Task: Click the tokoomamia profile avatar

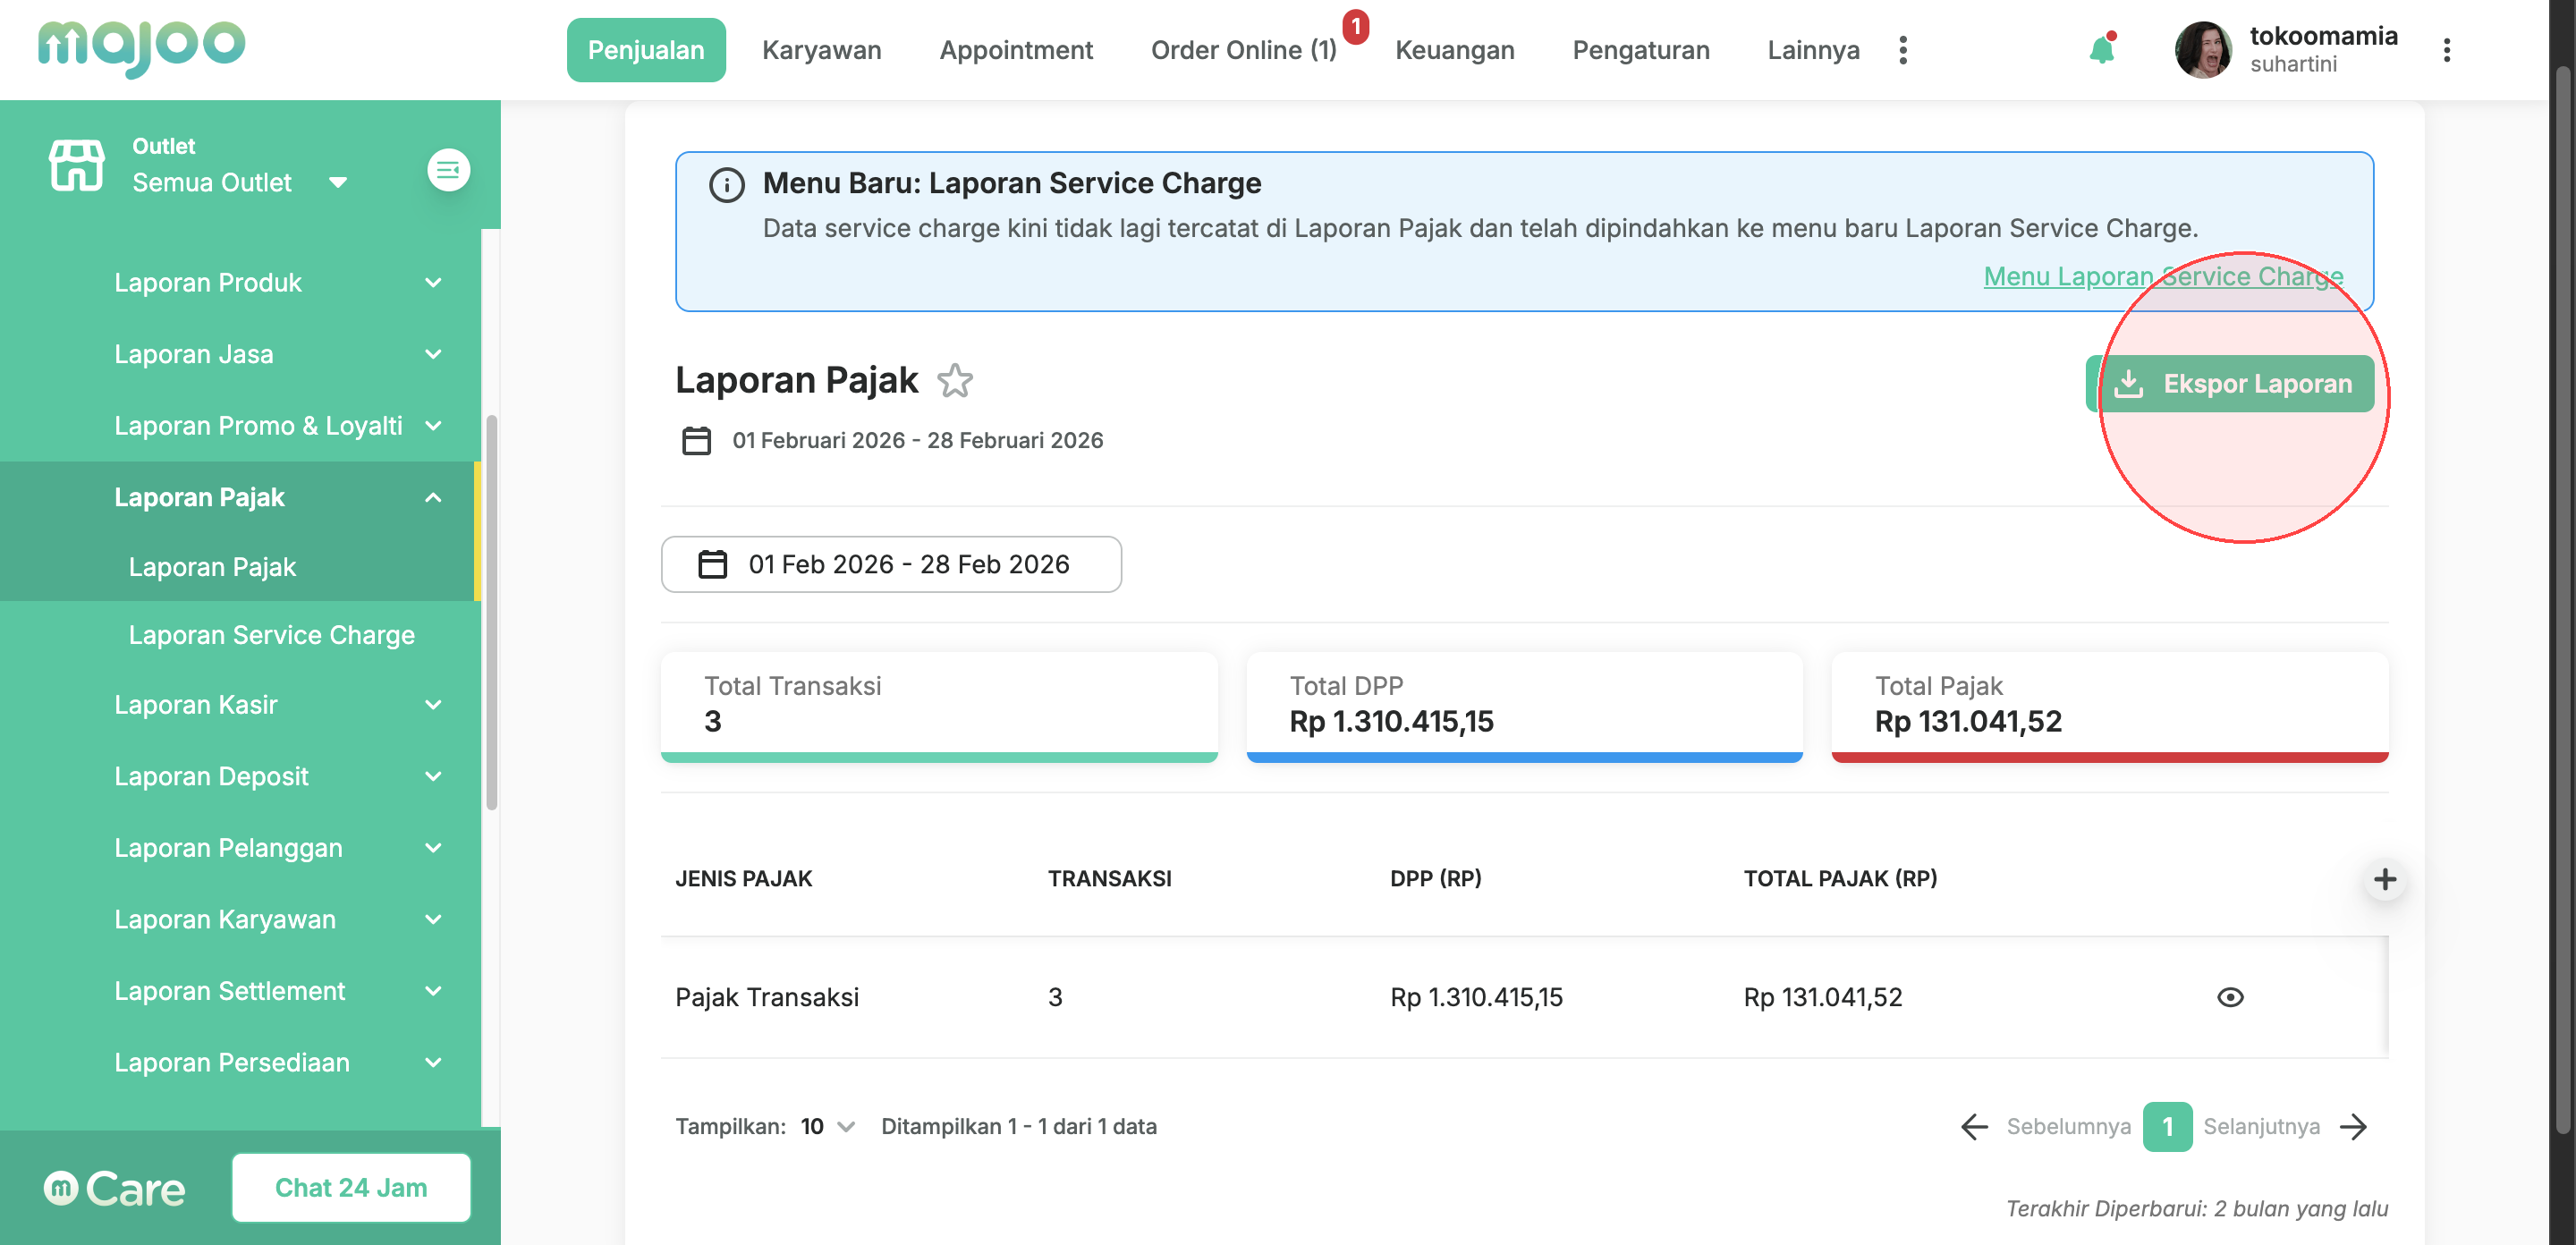Action: (x=2203, y=50)
